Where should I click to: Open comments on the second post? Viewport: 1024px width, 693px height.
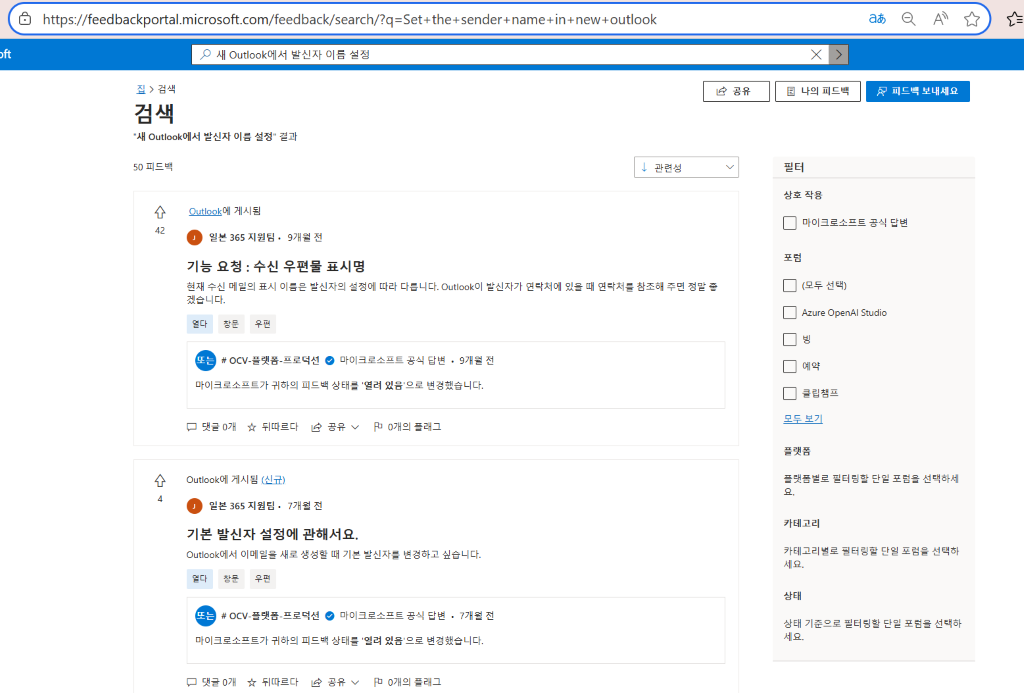click(212, 682)
